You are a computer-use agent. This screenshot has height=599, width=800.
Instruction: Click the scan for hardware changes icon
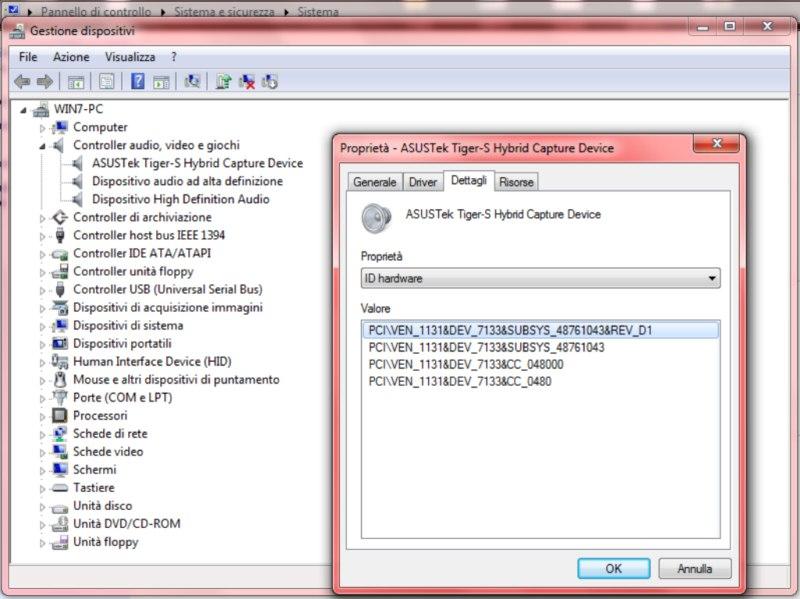coord(193,82)
